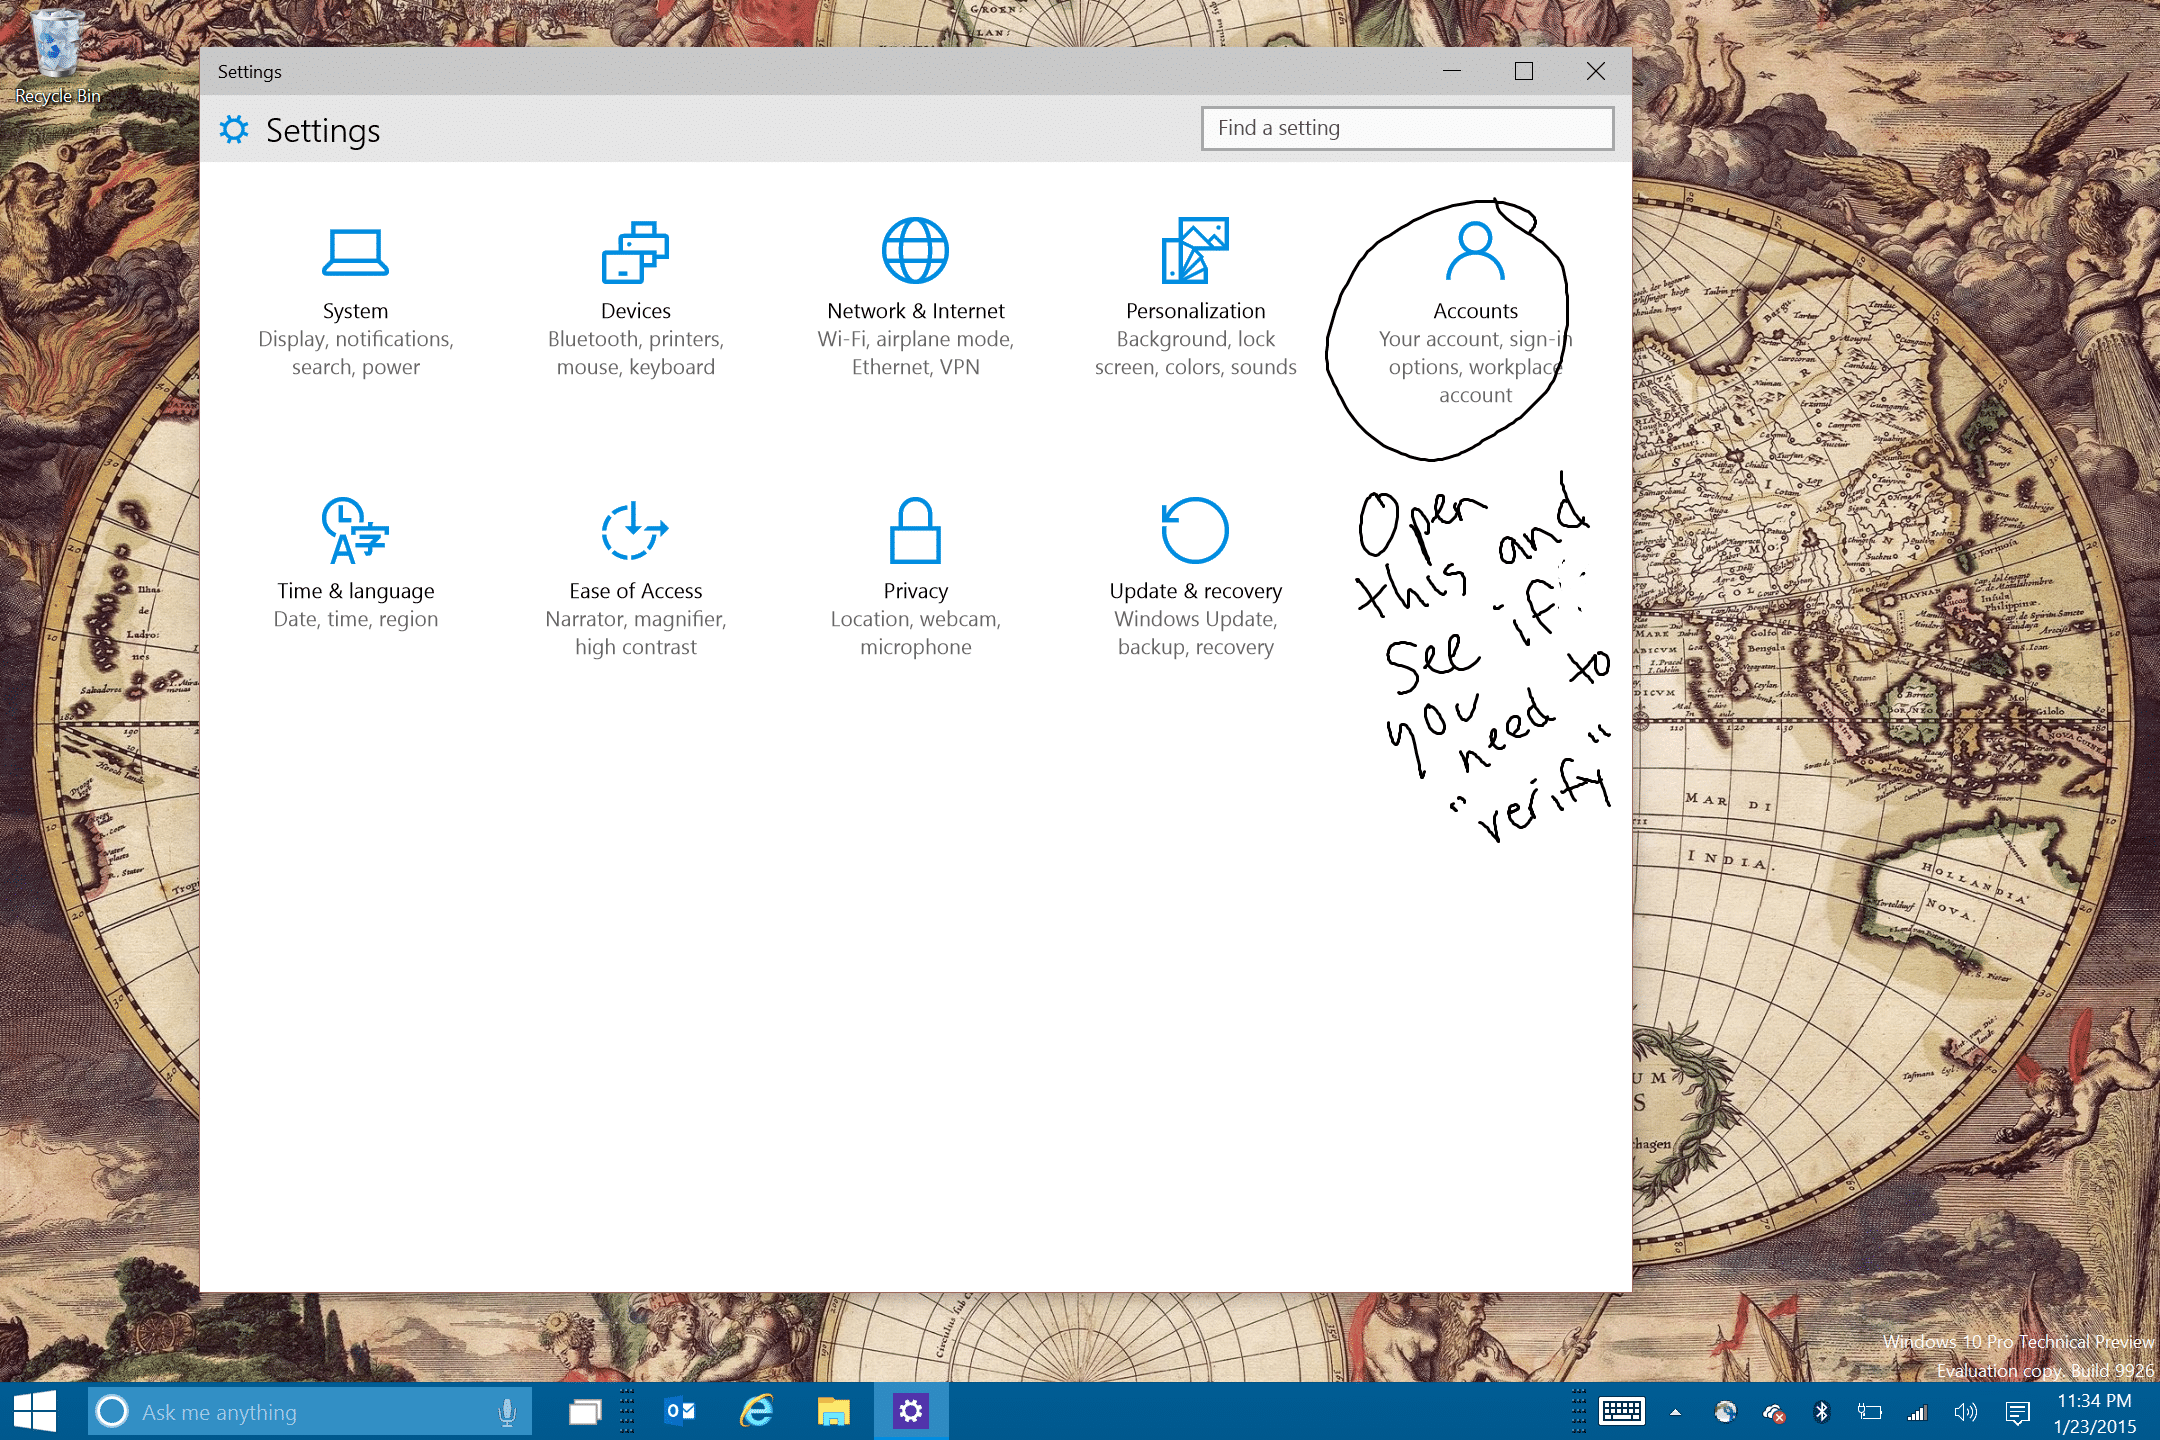The image size is (2160, 1440).
Task: Click 'Display, notifications, search, power' description
Action: tap(355, 353)
